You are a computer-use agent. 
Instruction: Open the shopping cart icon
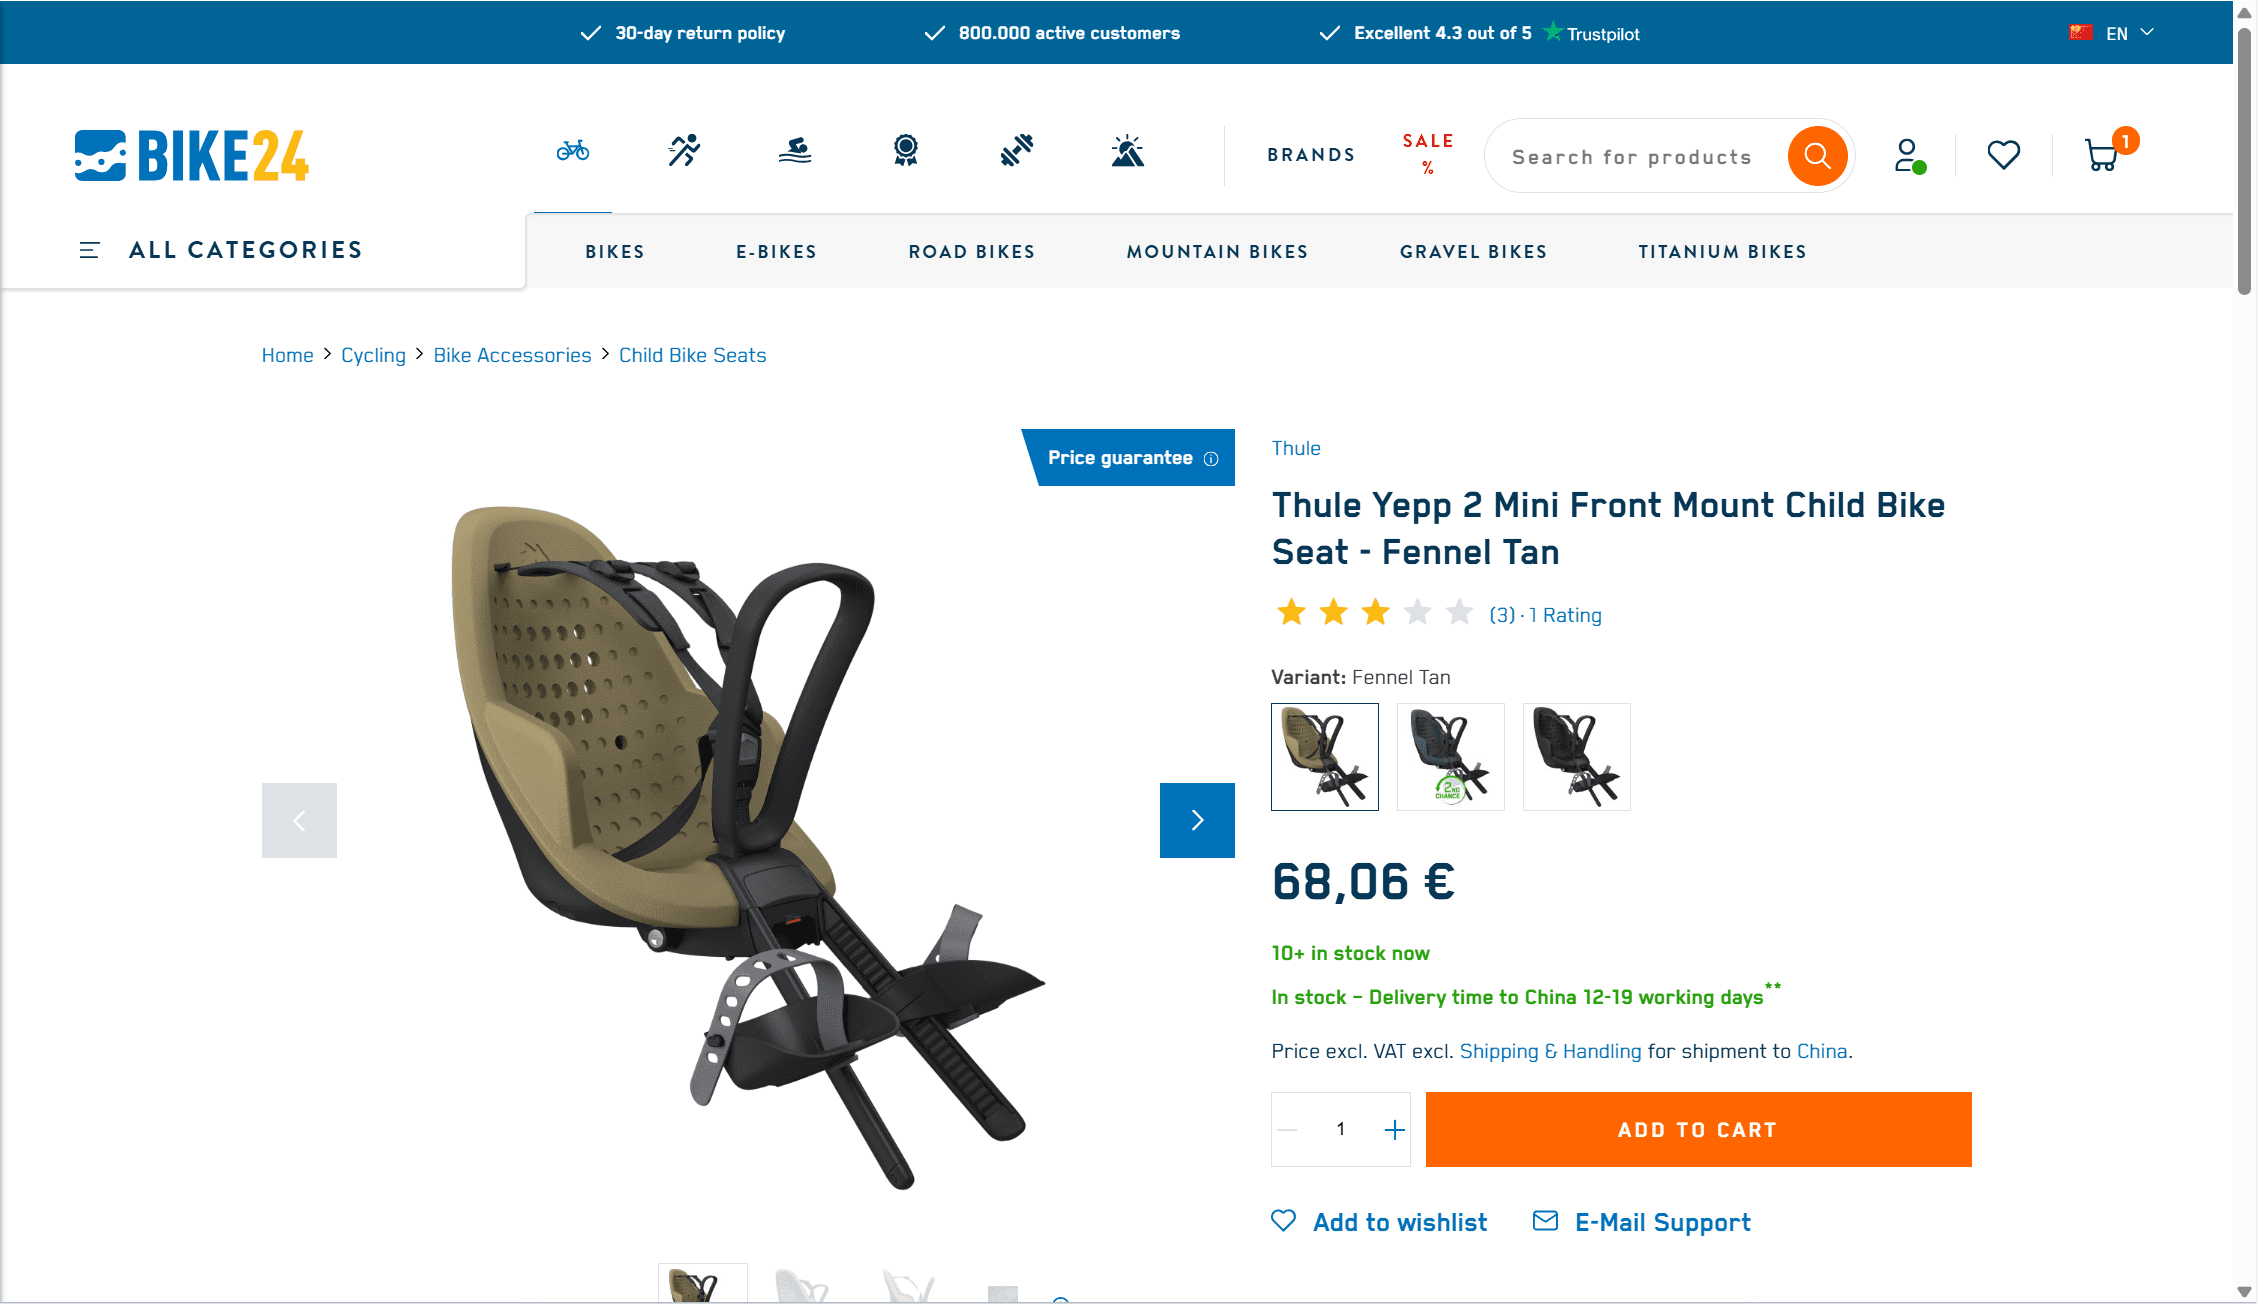2102,155
